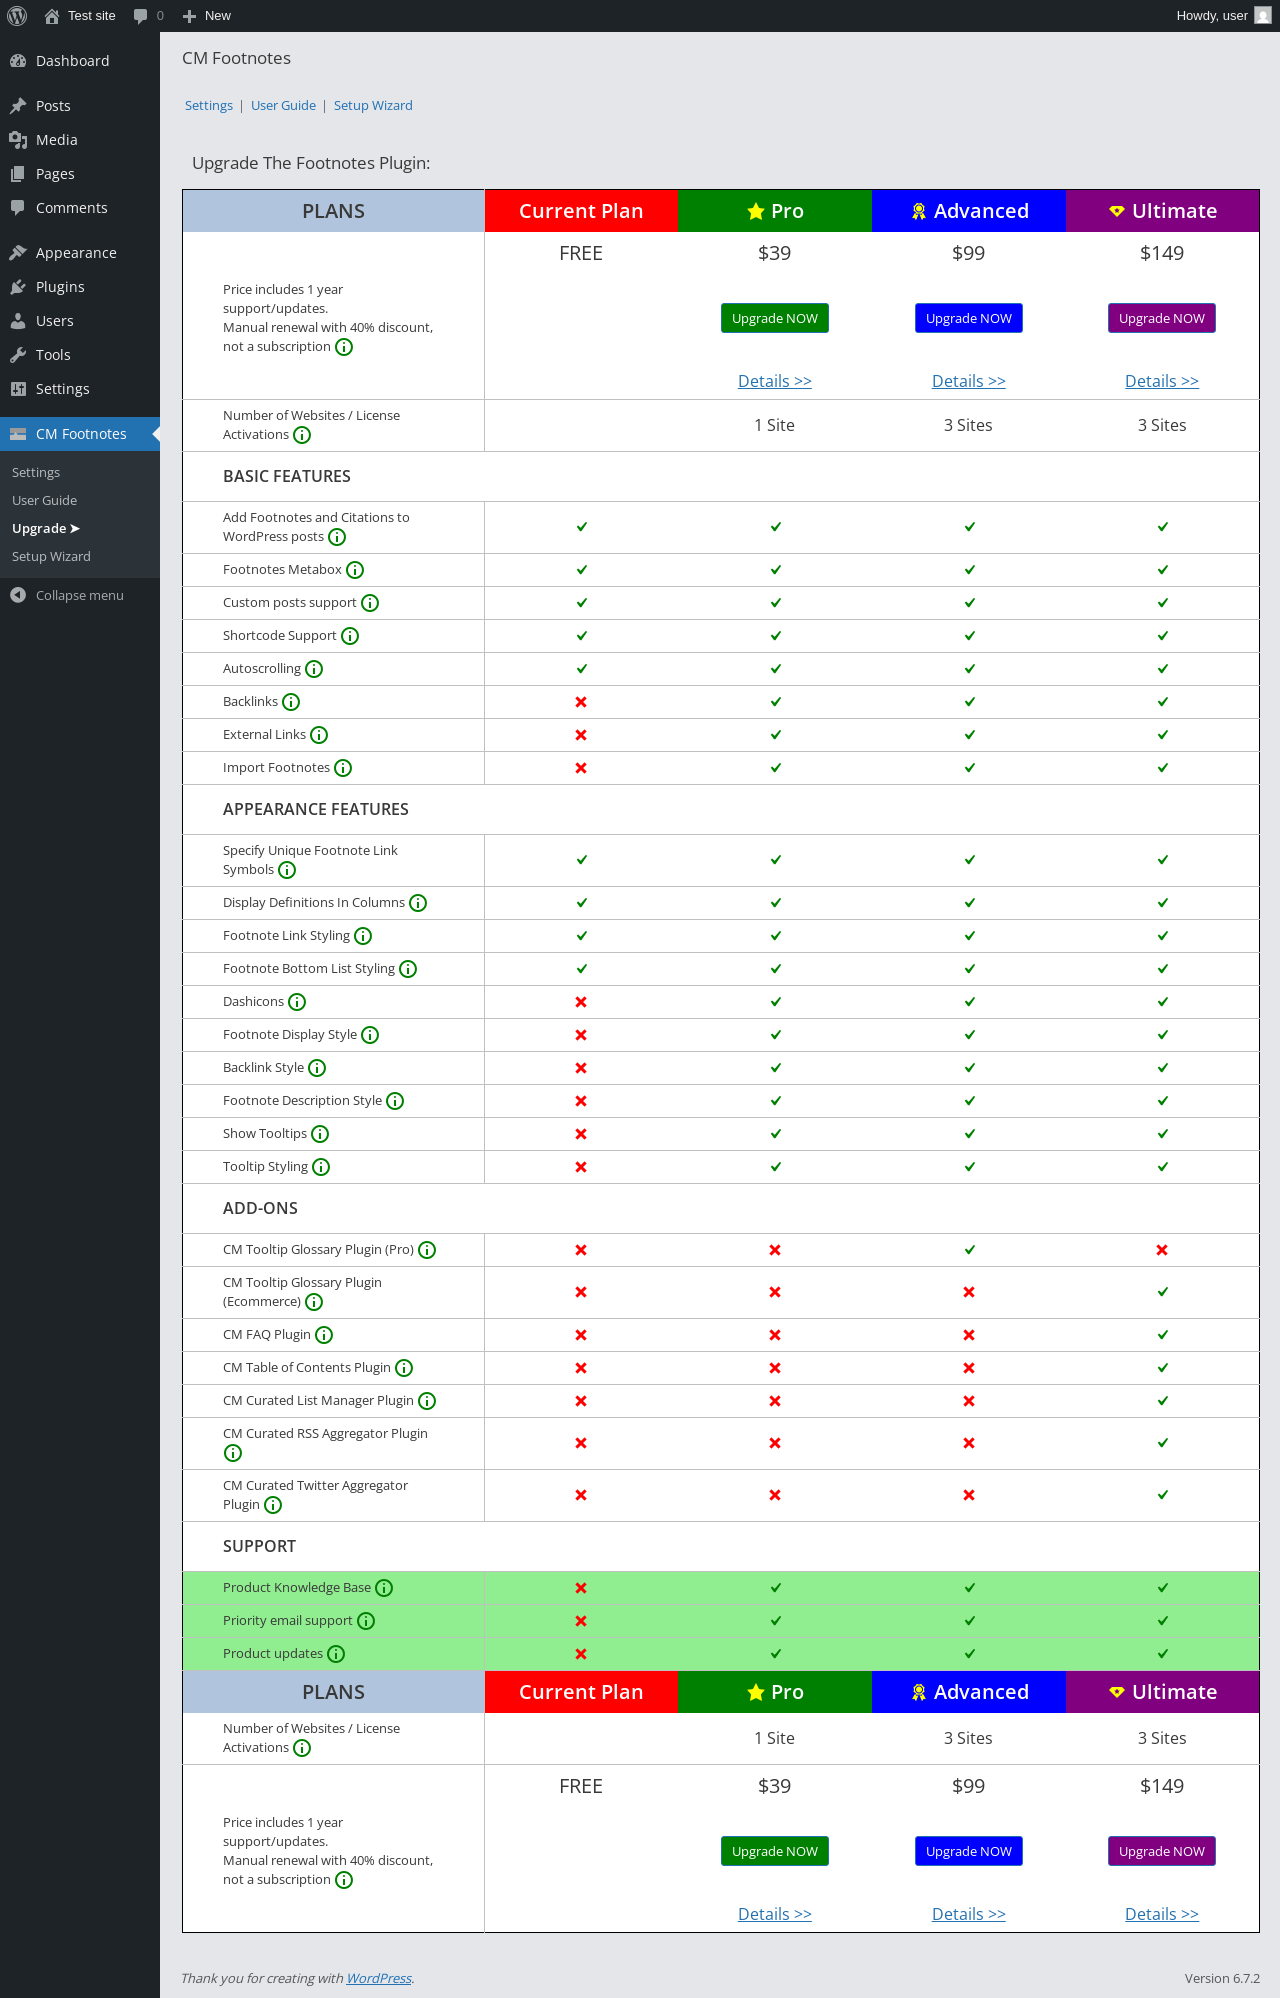Go to Users in the sidebar
The width and height of the screenshot is (1280, 1998).
point(80,321)
